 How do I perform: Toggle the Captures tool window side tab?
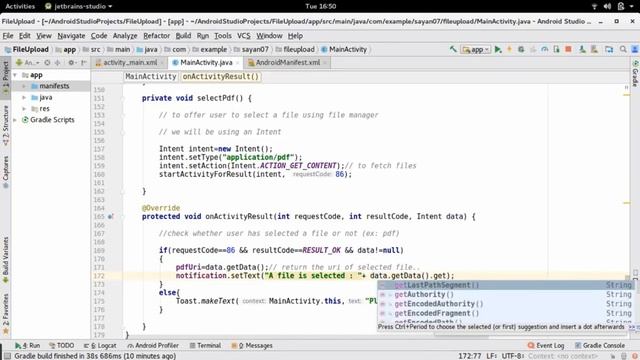(x=5, y=172)
